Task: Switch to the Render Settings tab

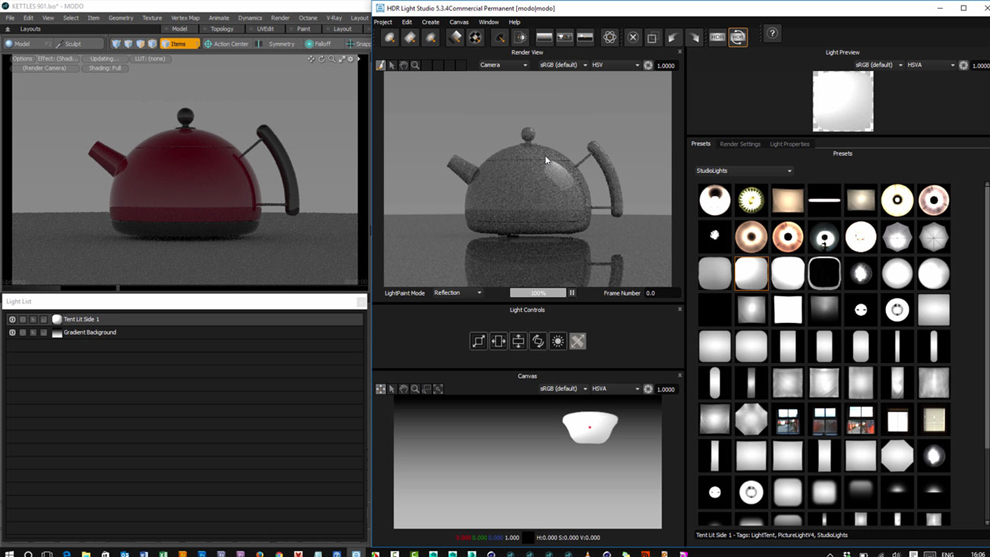Action: click(x=740, y=144)
